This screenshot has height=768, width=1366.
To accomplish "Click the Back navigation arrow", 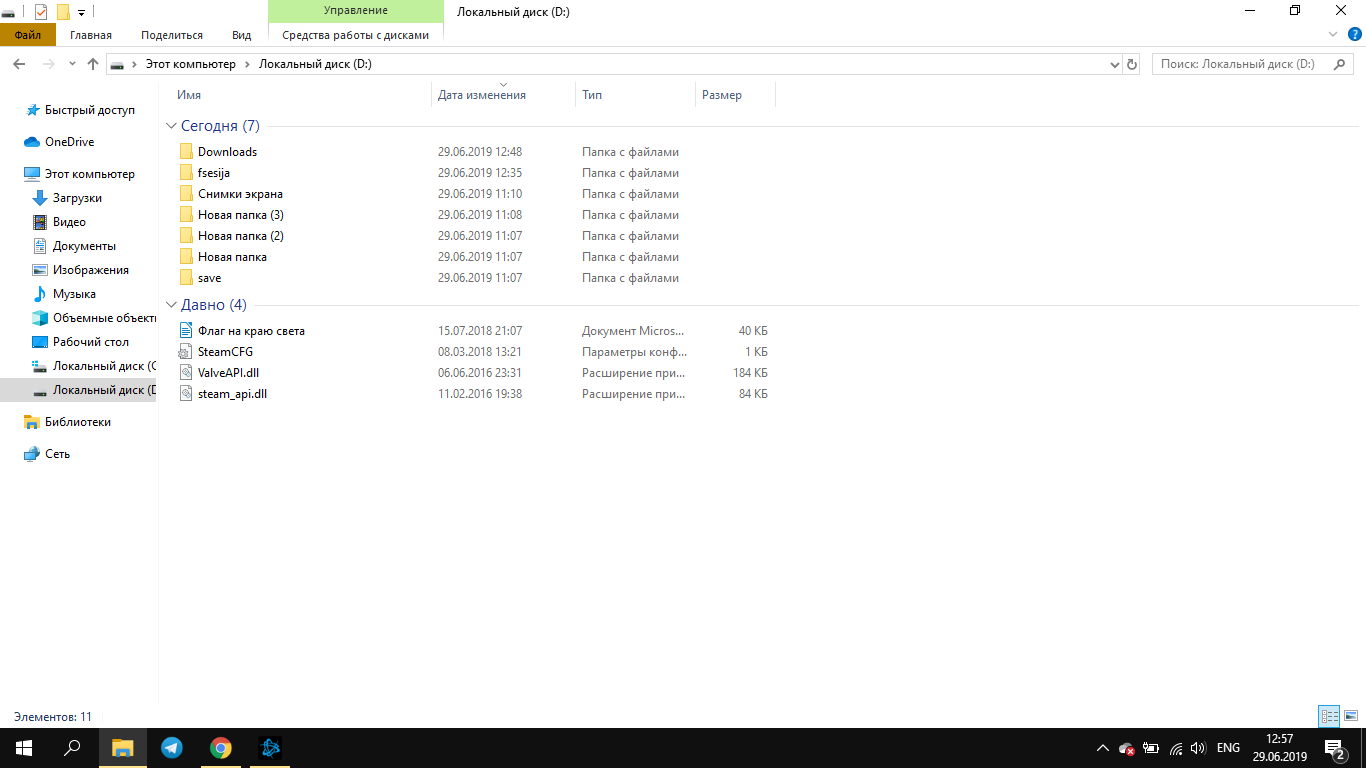I will (18, 64).
